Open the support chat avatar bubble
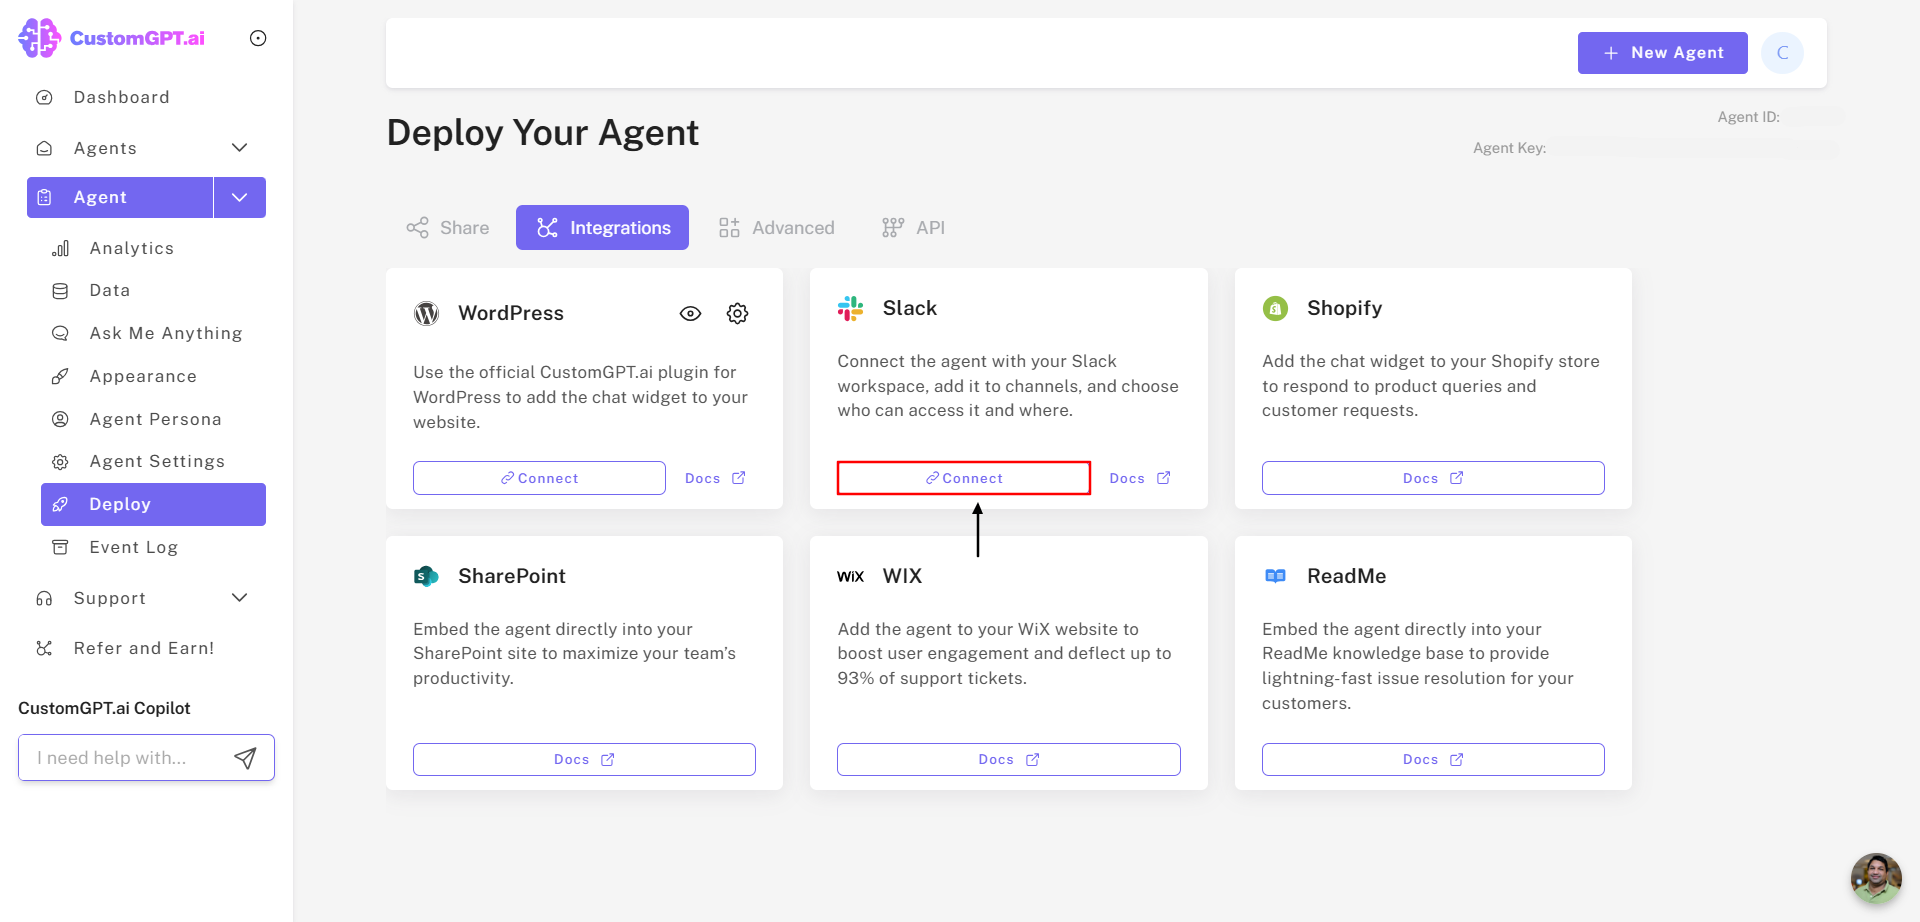The width and height of the screenshot is (1920, 922). [1876, 878]
